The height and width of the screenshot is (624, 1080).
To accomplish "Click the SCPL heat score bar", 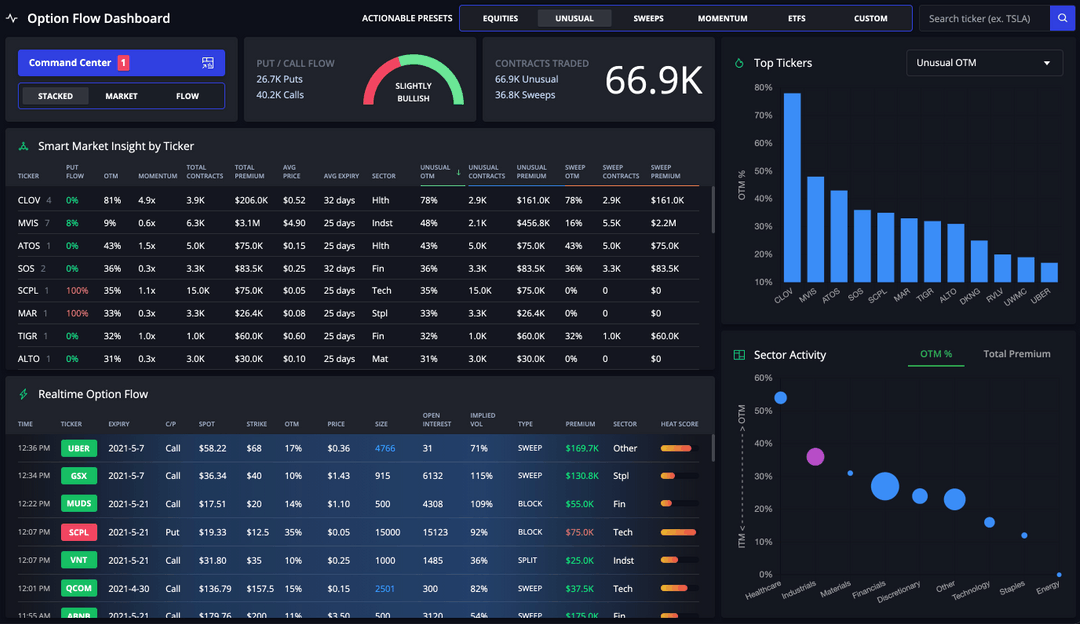I will [679, 532].
